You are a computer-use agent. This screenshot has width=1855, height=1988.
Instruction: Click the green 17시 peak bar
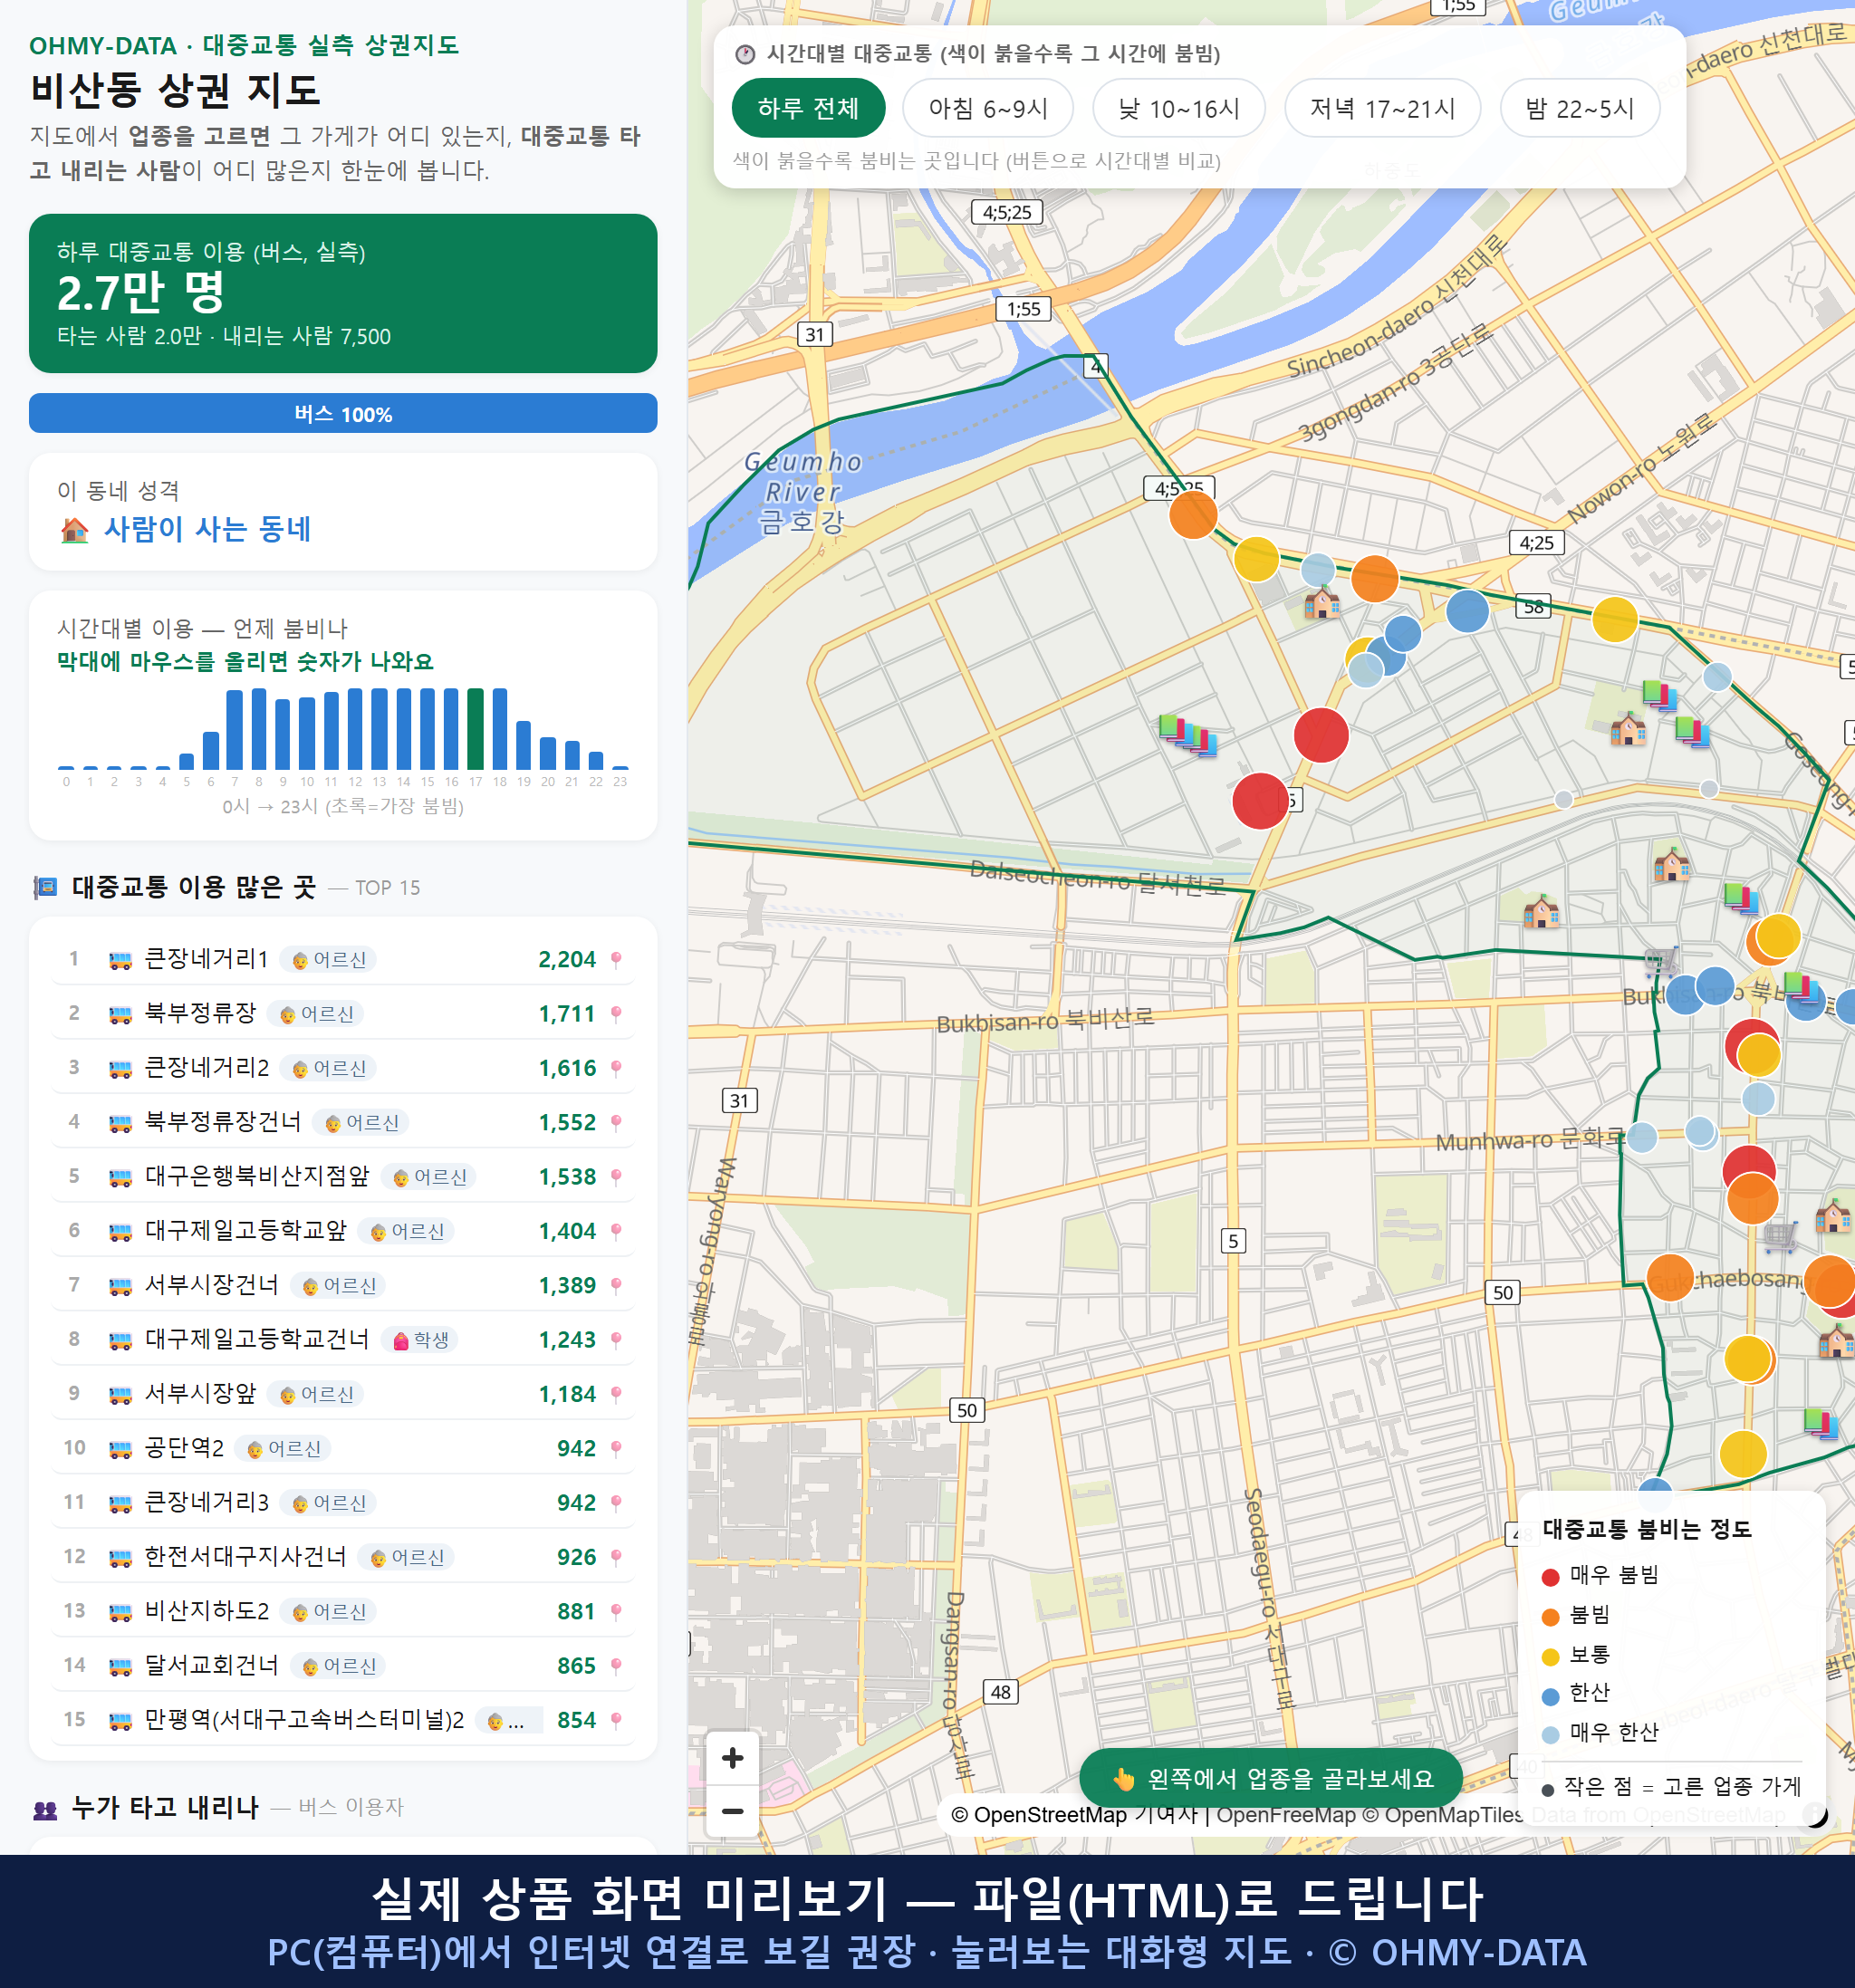[476, 729]
